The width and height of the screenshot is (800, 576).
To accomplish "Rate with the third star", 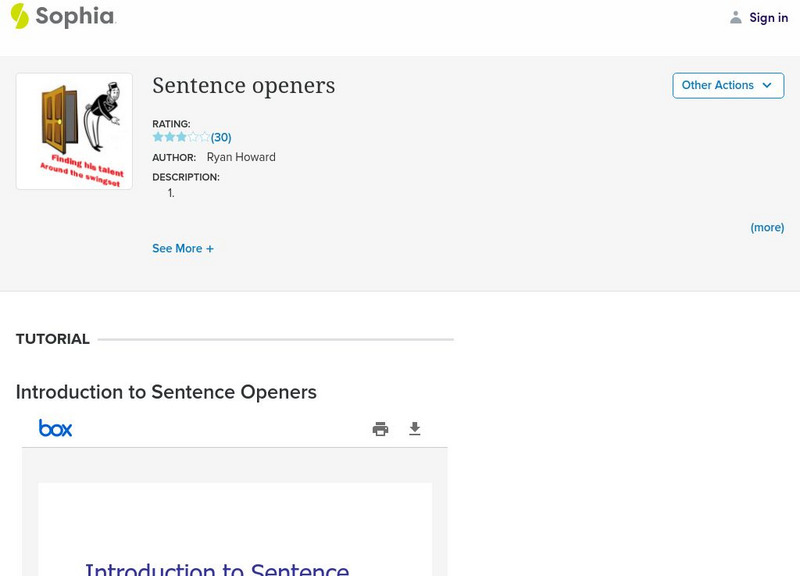I will (x=181, y=137).
